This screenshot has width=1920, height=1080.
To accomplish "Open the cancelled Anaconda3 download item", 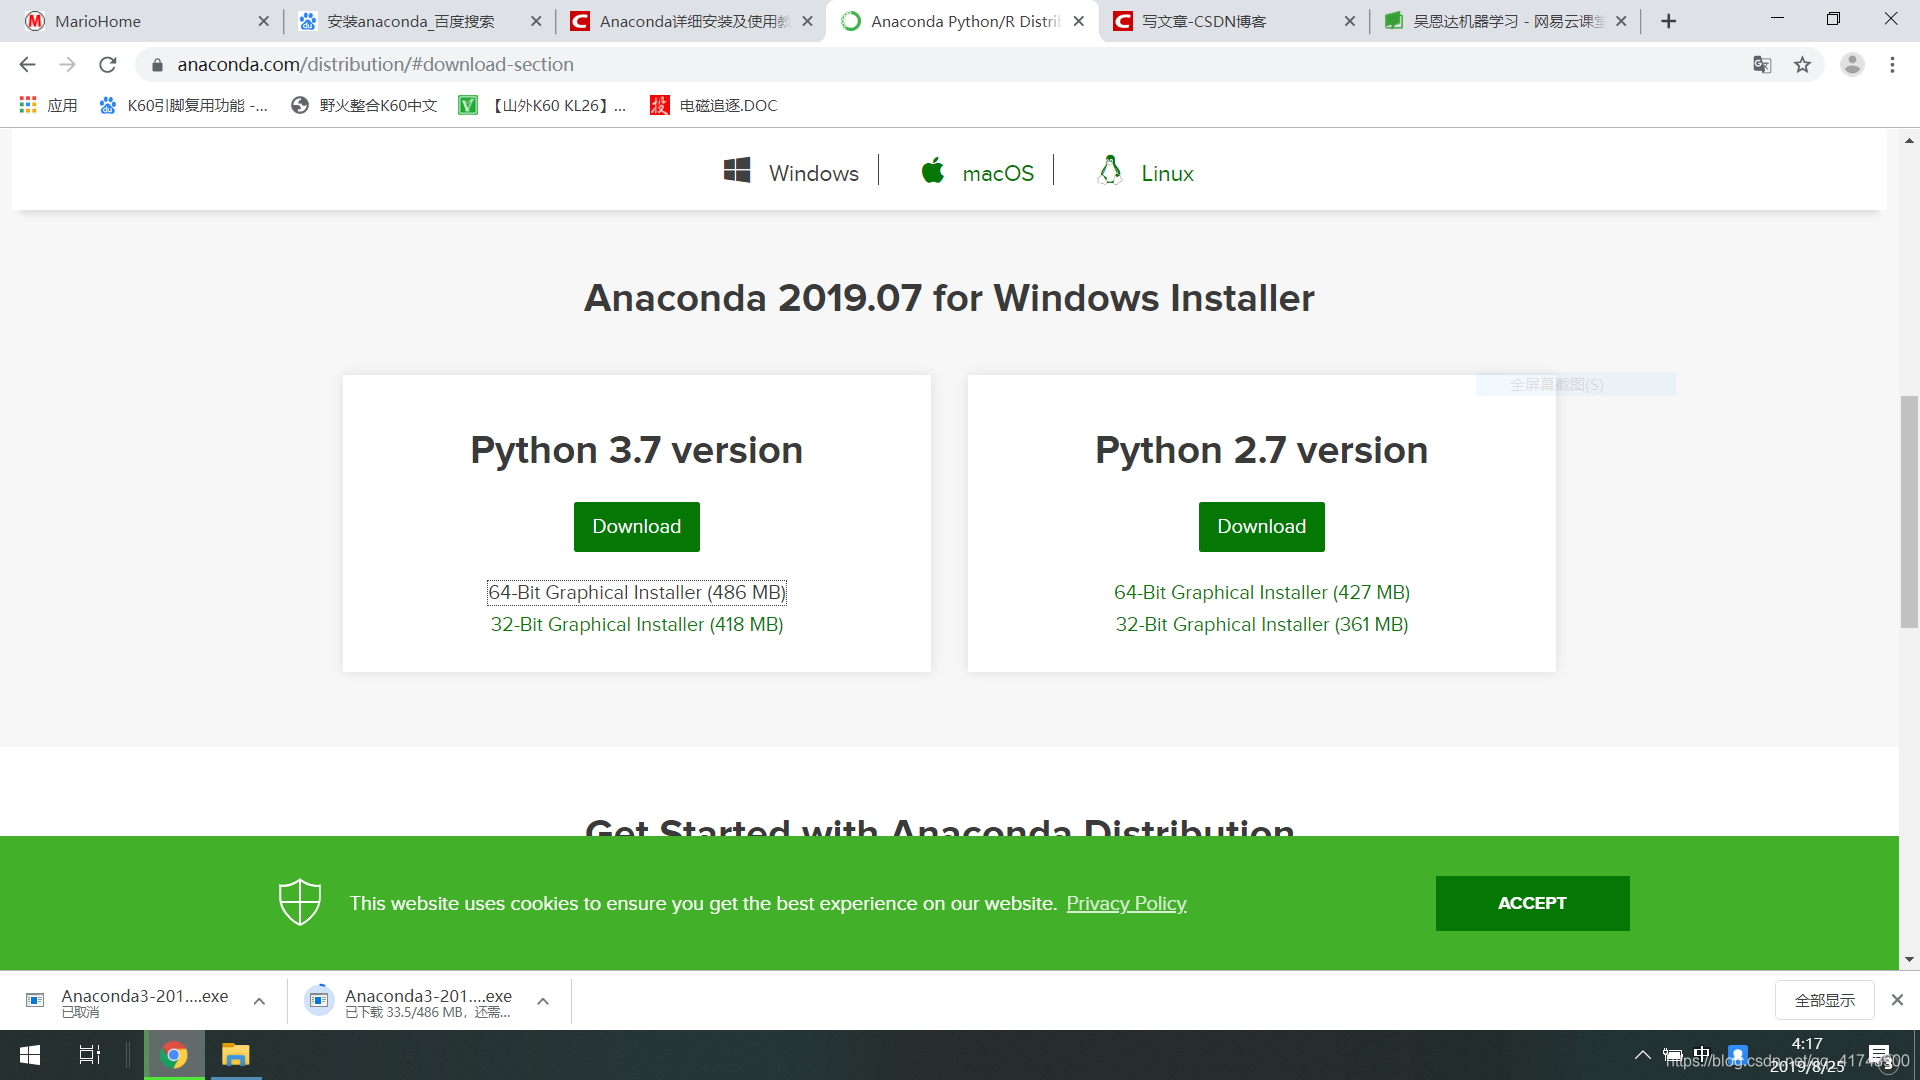I will 130,1001.
